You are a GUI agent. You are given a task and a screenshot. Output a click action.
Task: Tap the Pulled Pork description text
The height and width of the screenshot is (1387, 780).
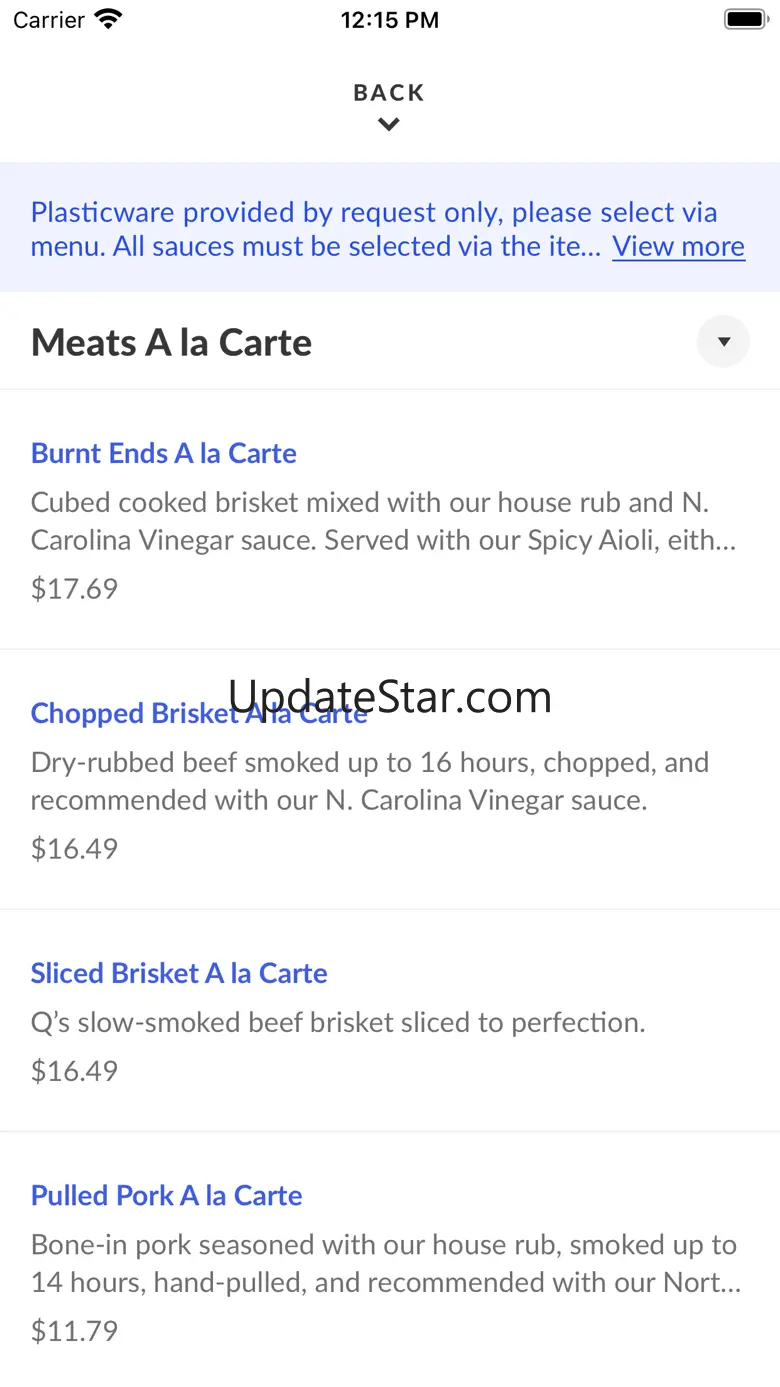point(386,1263)
